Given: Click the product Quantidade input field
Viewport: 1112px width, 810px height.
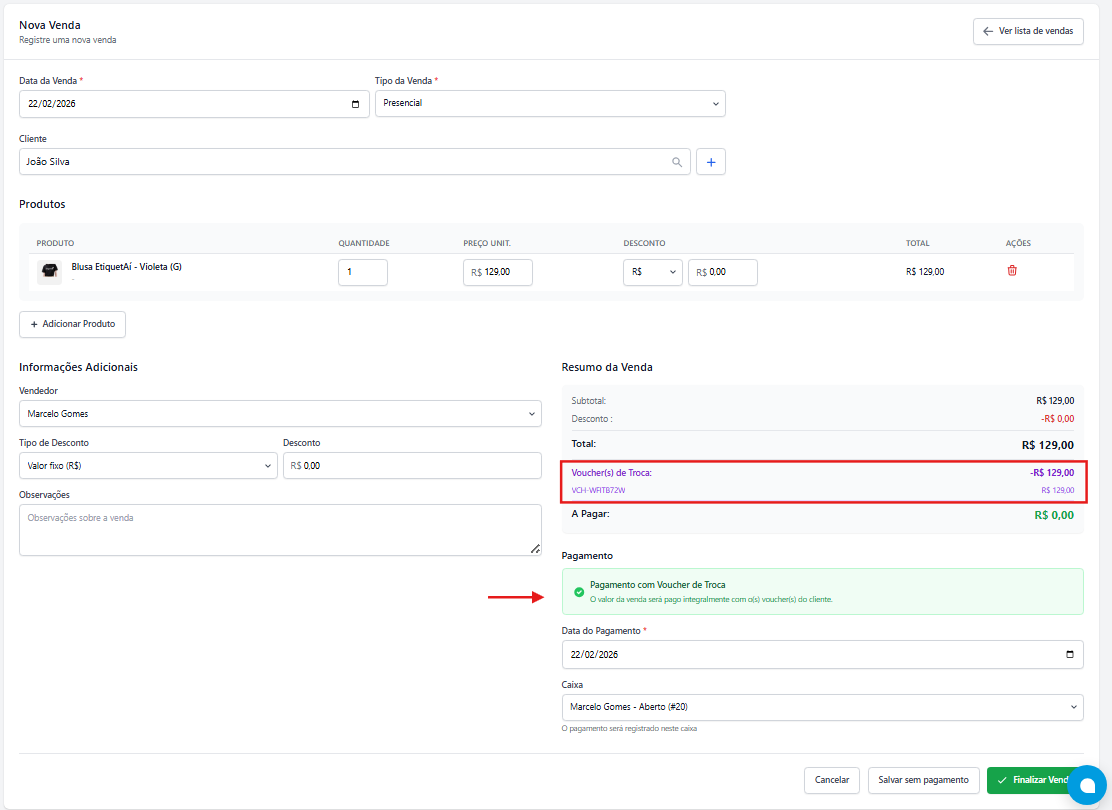Looking at the screenshot, I should tap(362, 272).
